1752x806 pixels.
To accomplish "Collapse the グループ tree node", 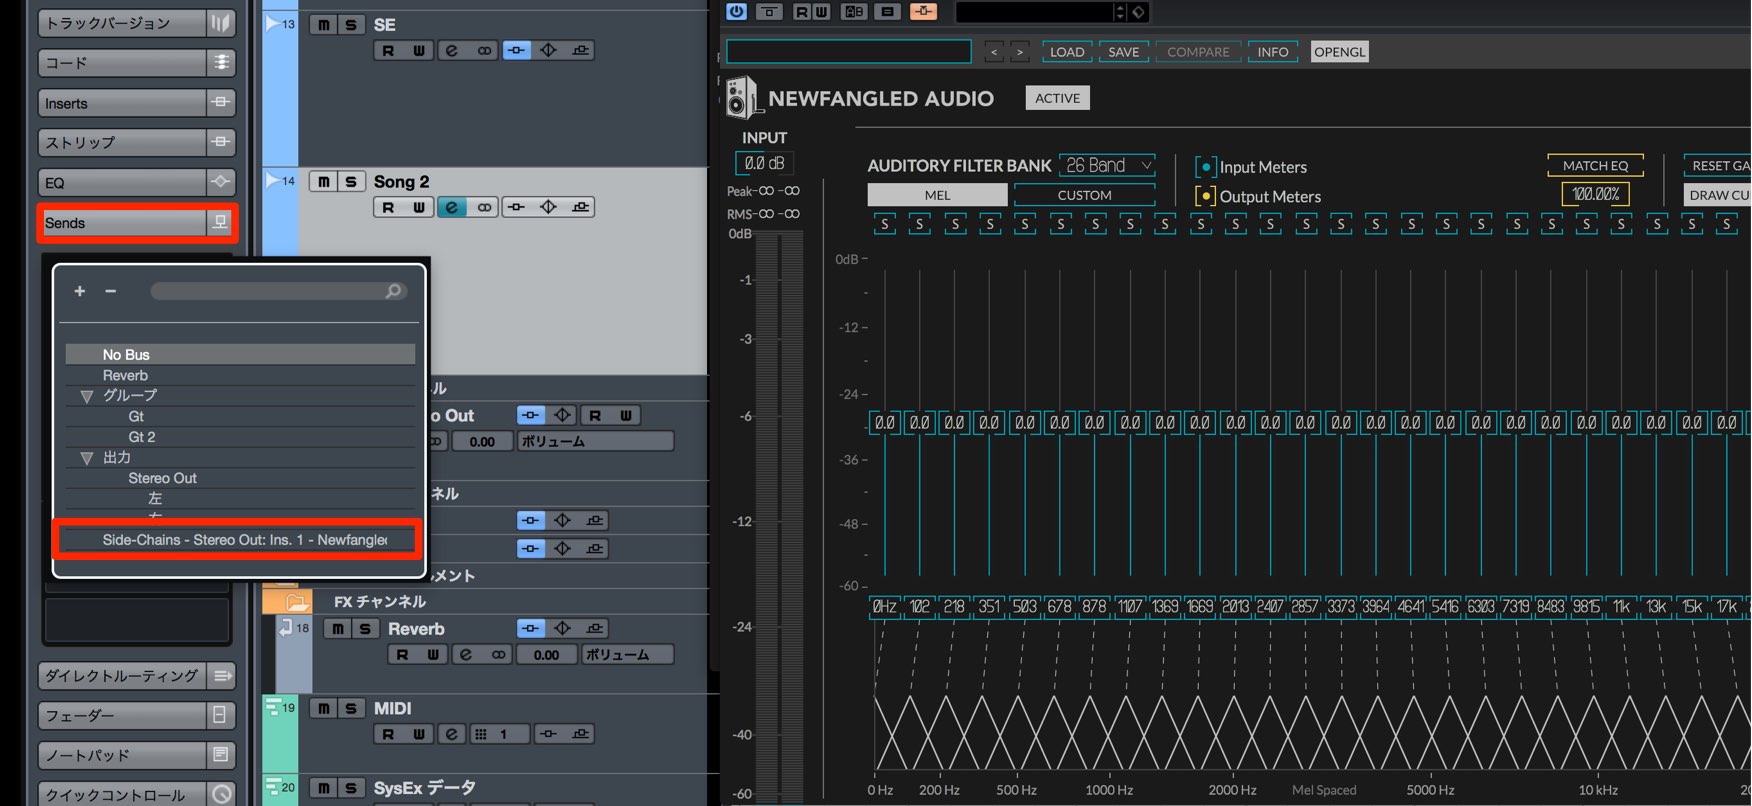I will click(x=87, y=396).
